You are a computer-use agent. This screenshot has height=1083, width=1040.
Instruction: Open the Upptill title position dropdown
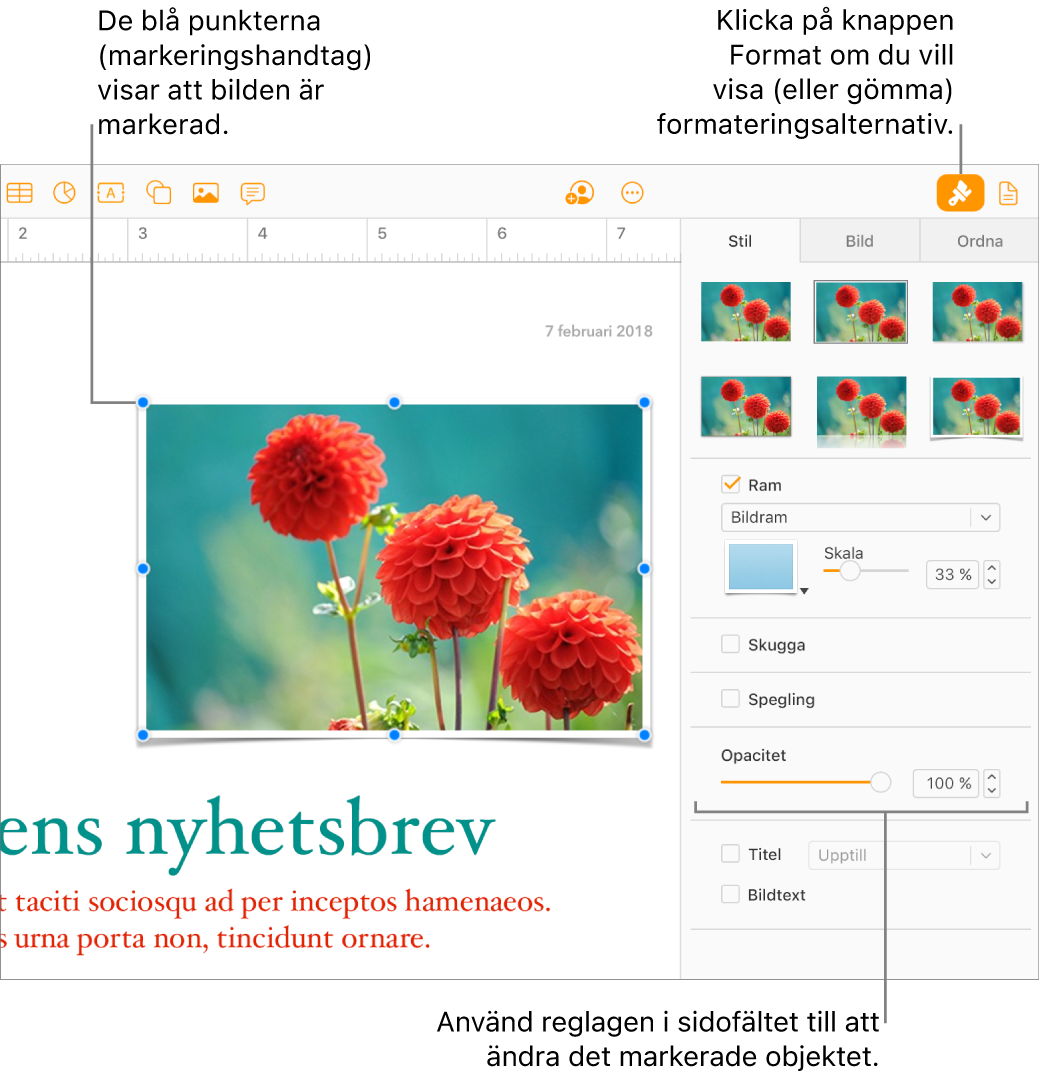(904, 855)
